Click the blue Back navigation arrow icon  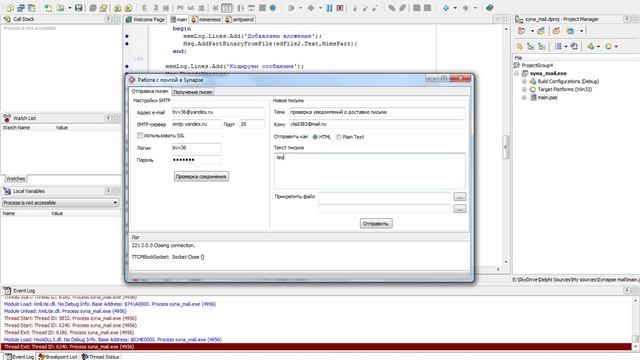446,8
